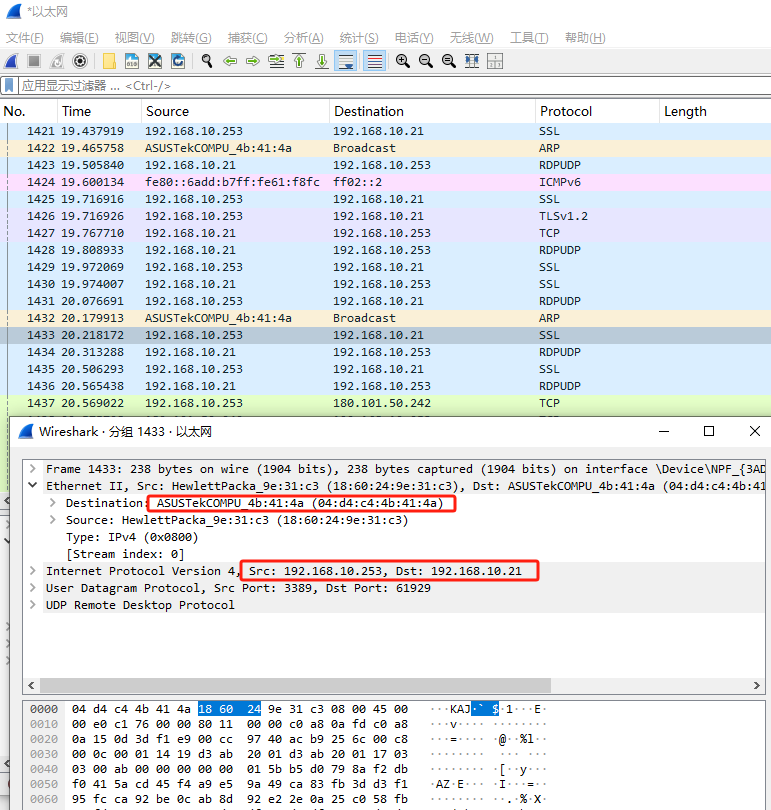Sort packets by the No. column

point(28,112)
